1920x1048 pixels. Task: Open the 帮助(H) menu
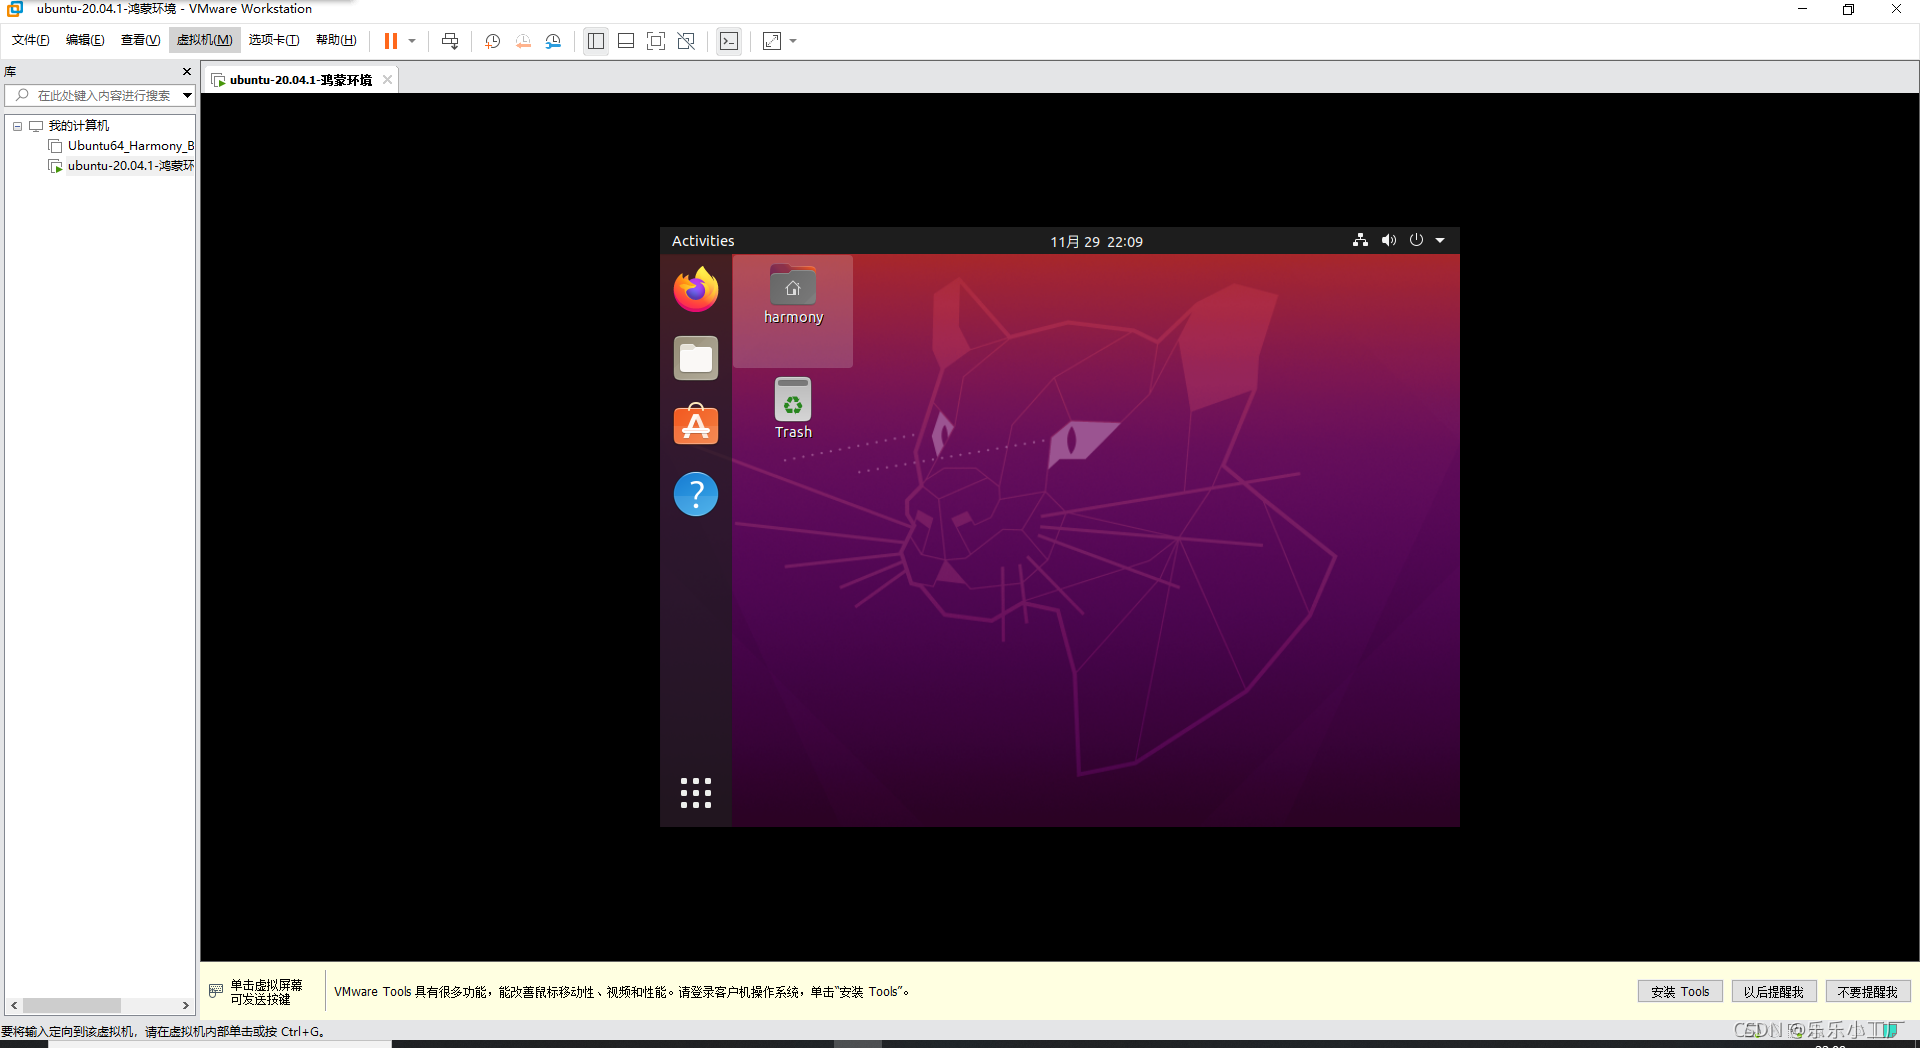coord(336,40)
